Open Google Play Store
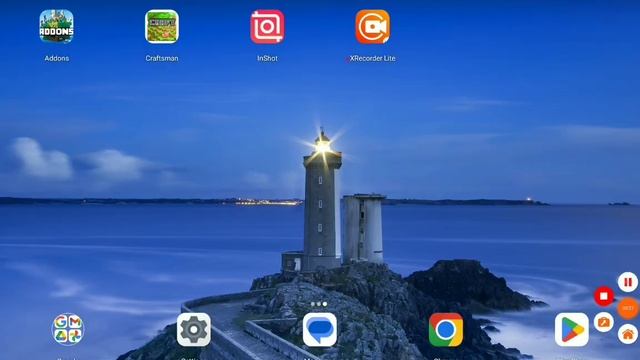 (571, 329)
